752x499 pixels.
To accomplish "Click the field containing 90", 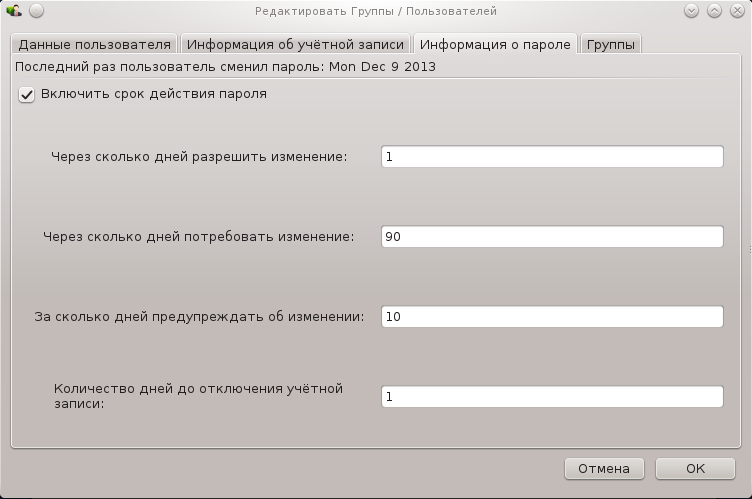I will (x=552, y=237).
